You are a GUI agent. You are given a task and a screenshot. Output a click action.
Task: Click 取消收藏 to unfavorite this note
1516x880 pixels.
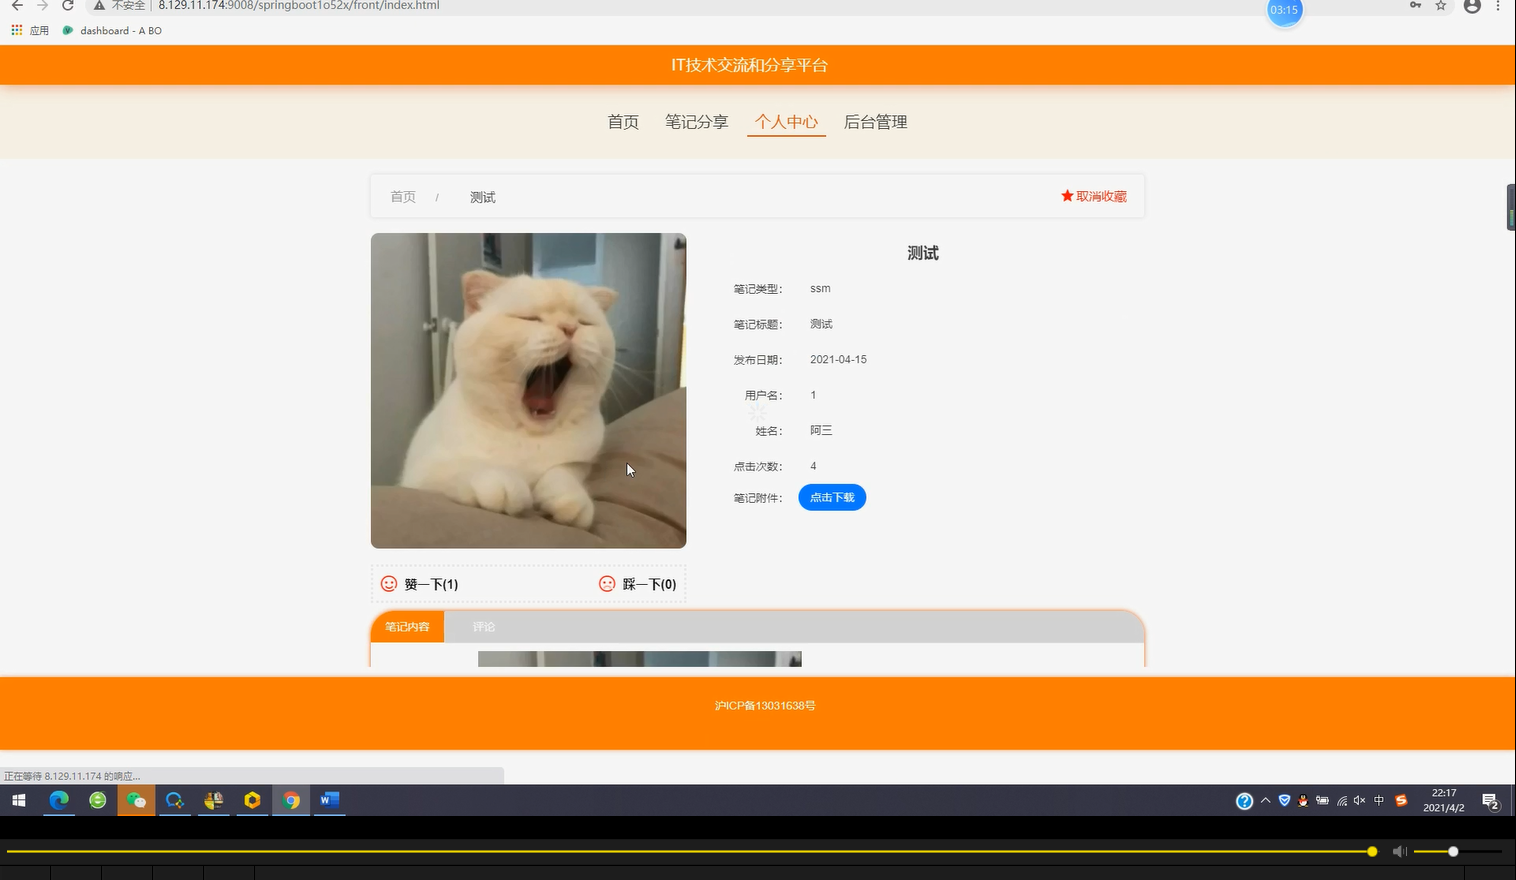pyautogui.click(x=1093, y=196)
